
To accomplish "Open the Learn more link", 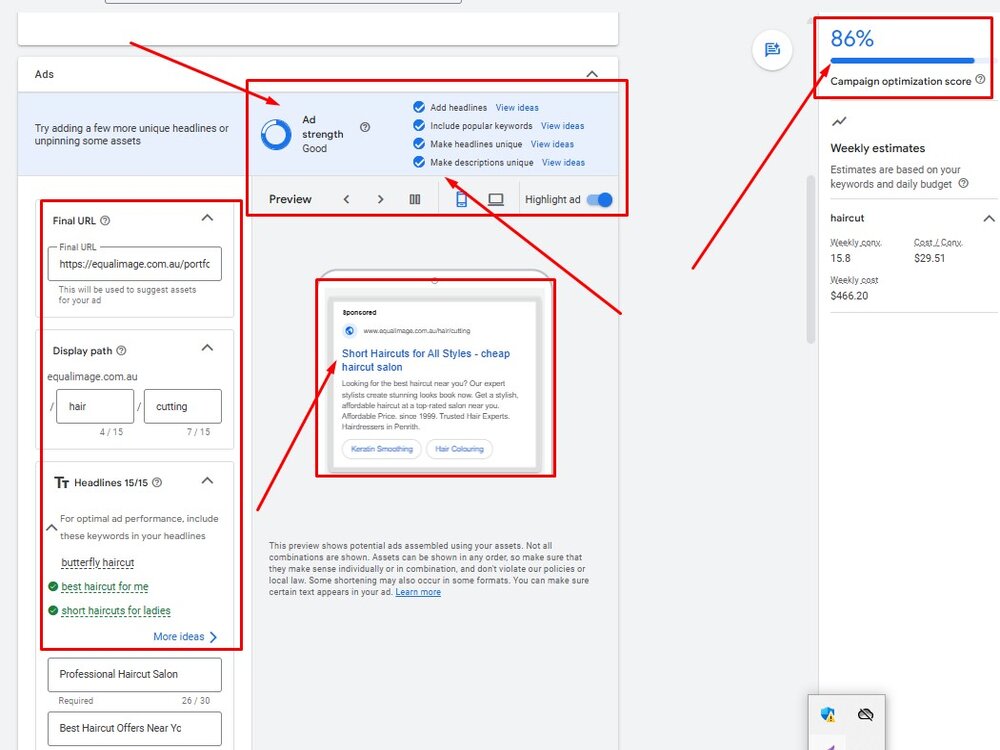I will (418, 592).
